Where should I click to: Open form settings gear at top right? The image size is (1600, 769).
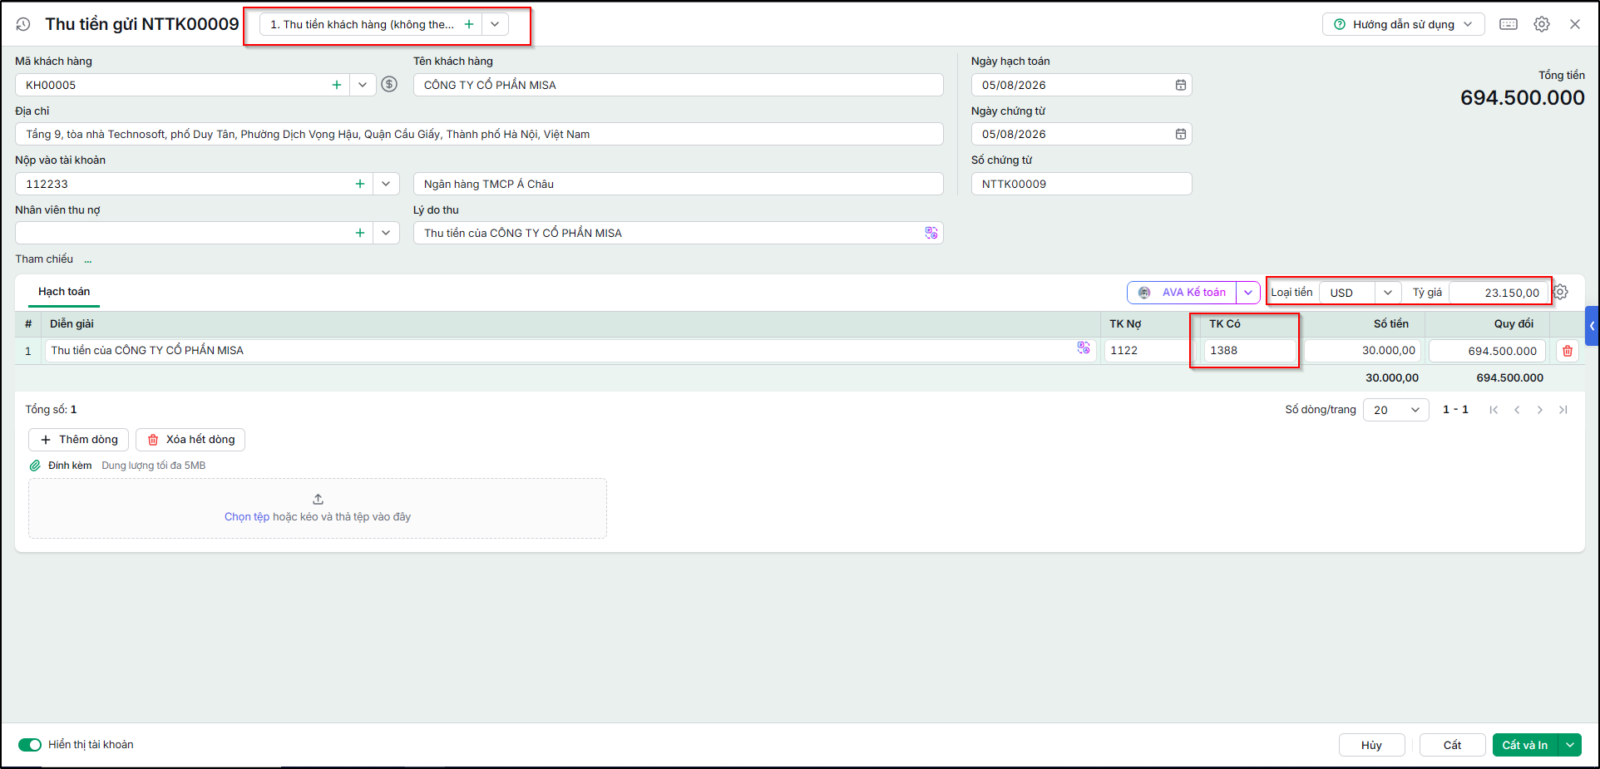point(1542,24)
